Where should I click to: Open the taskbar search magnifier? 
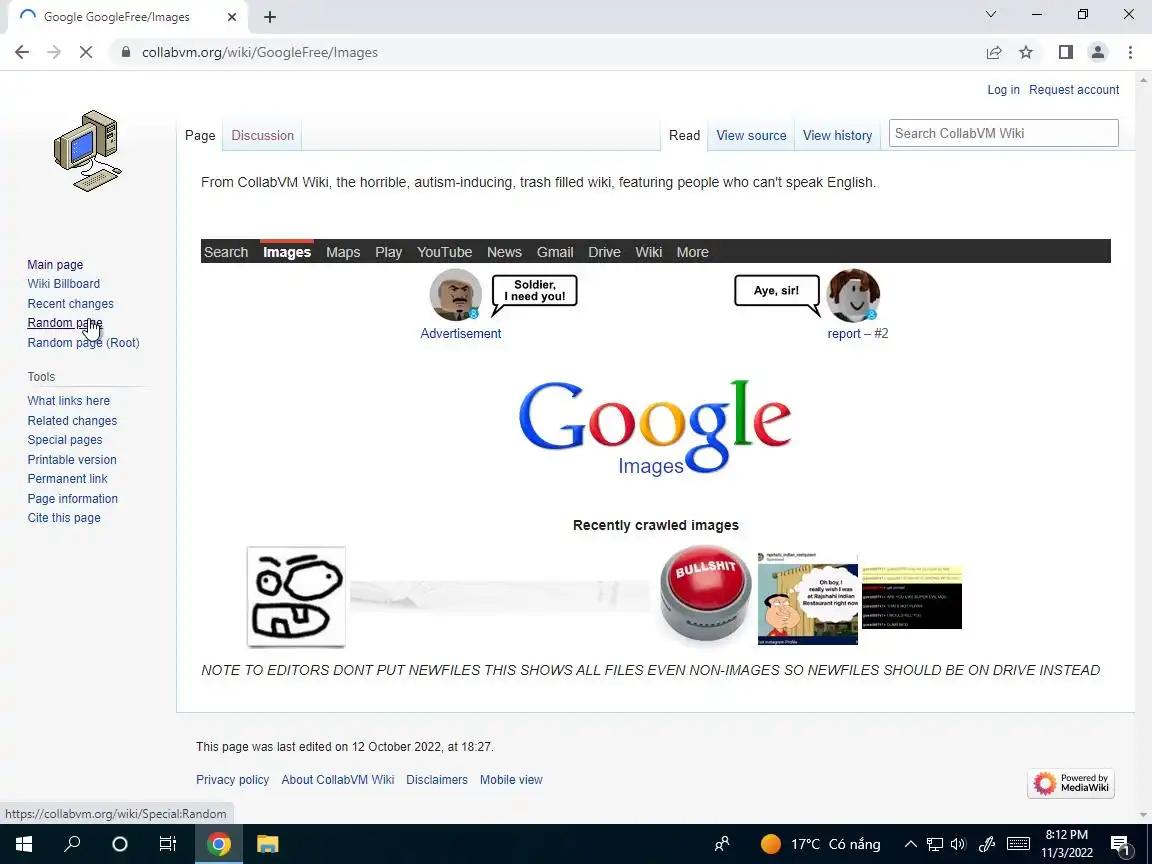click(x=72, y=844)
